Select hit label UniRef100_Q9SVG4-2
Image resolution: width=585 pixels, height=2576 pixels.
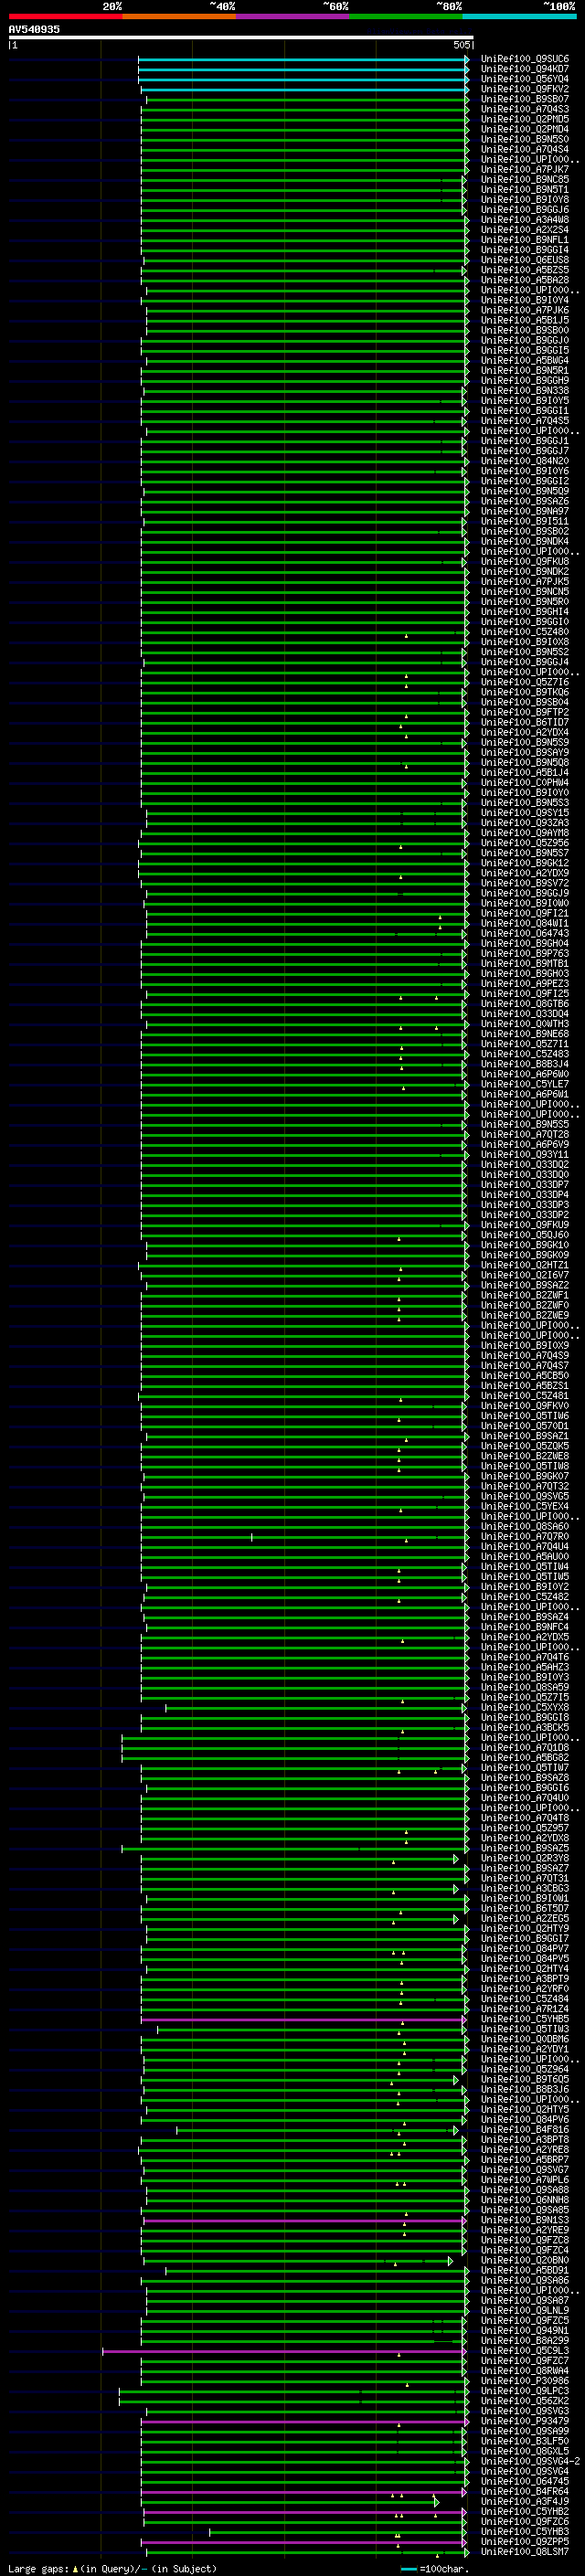tap(530, 2461)
